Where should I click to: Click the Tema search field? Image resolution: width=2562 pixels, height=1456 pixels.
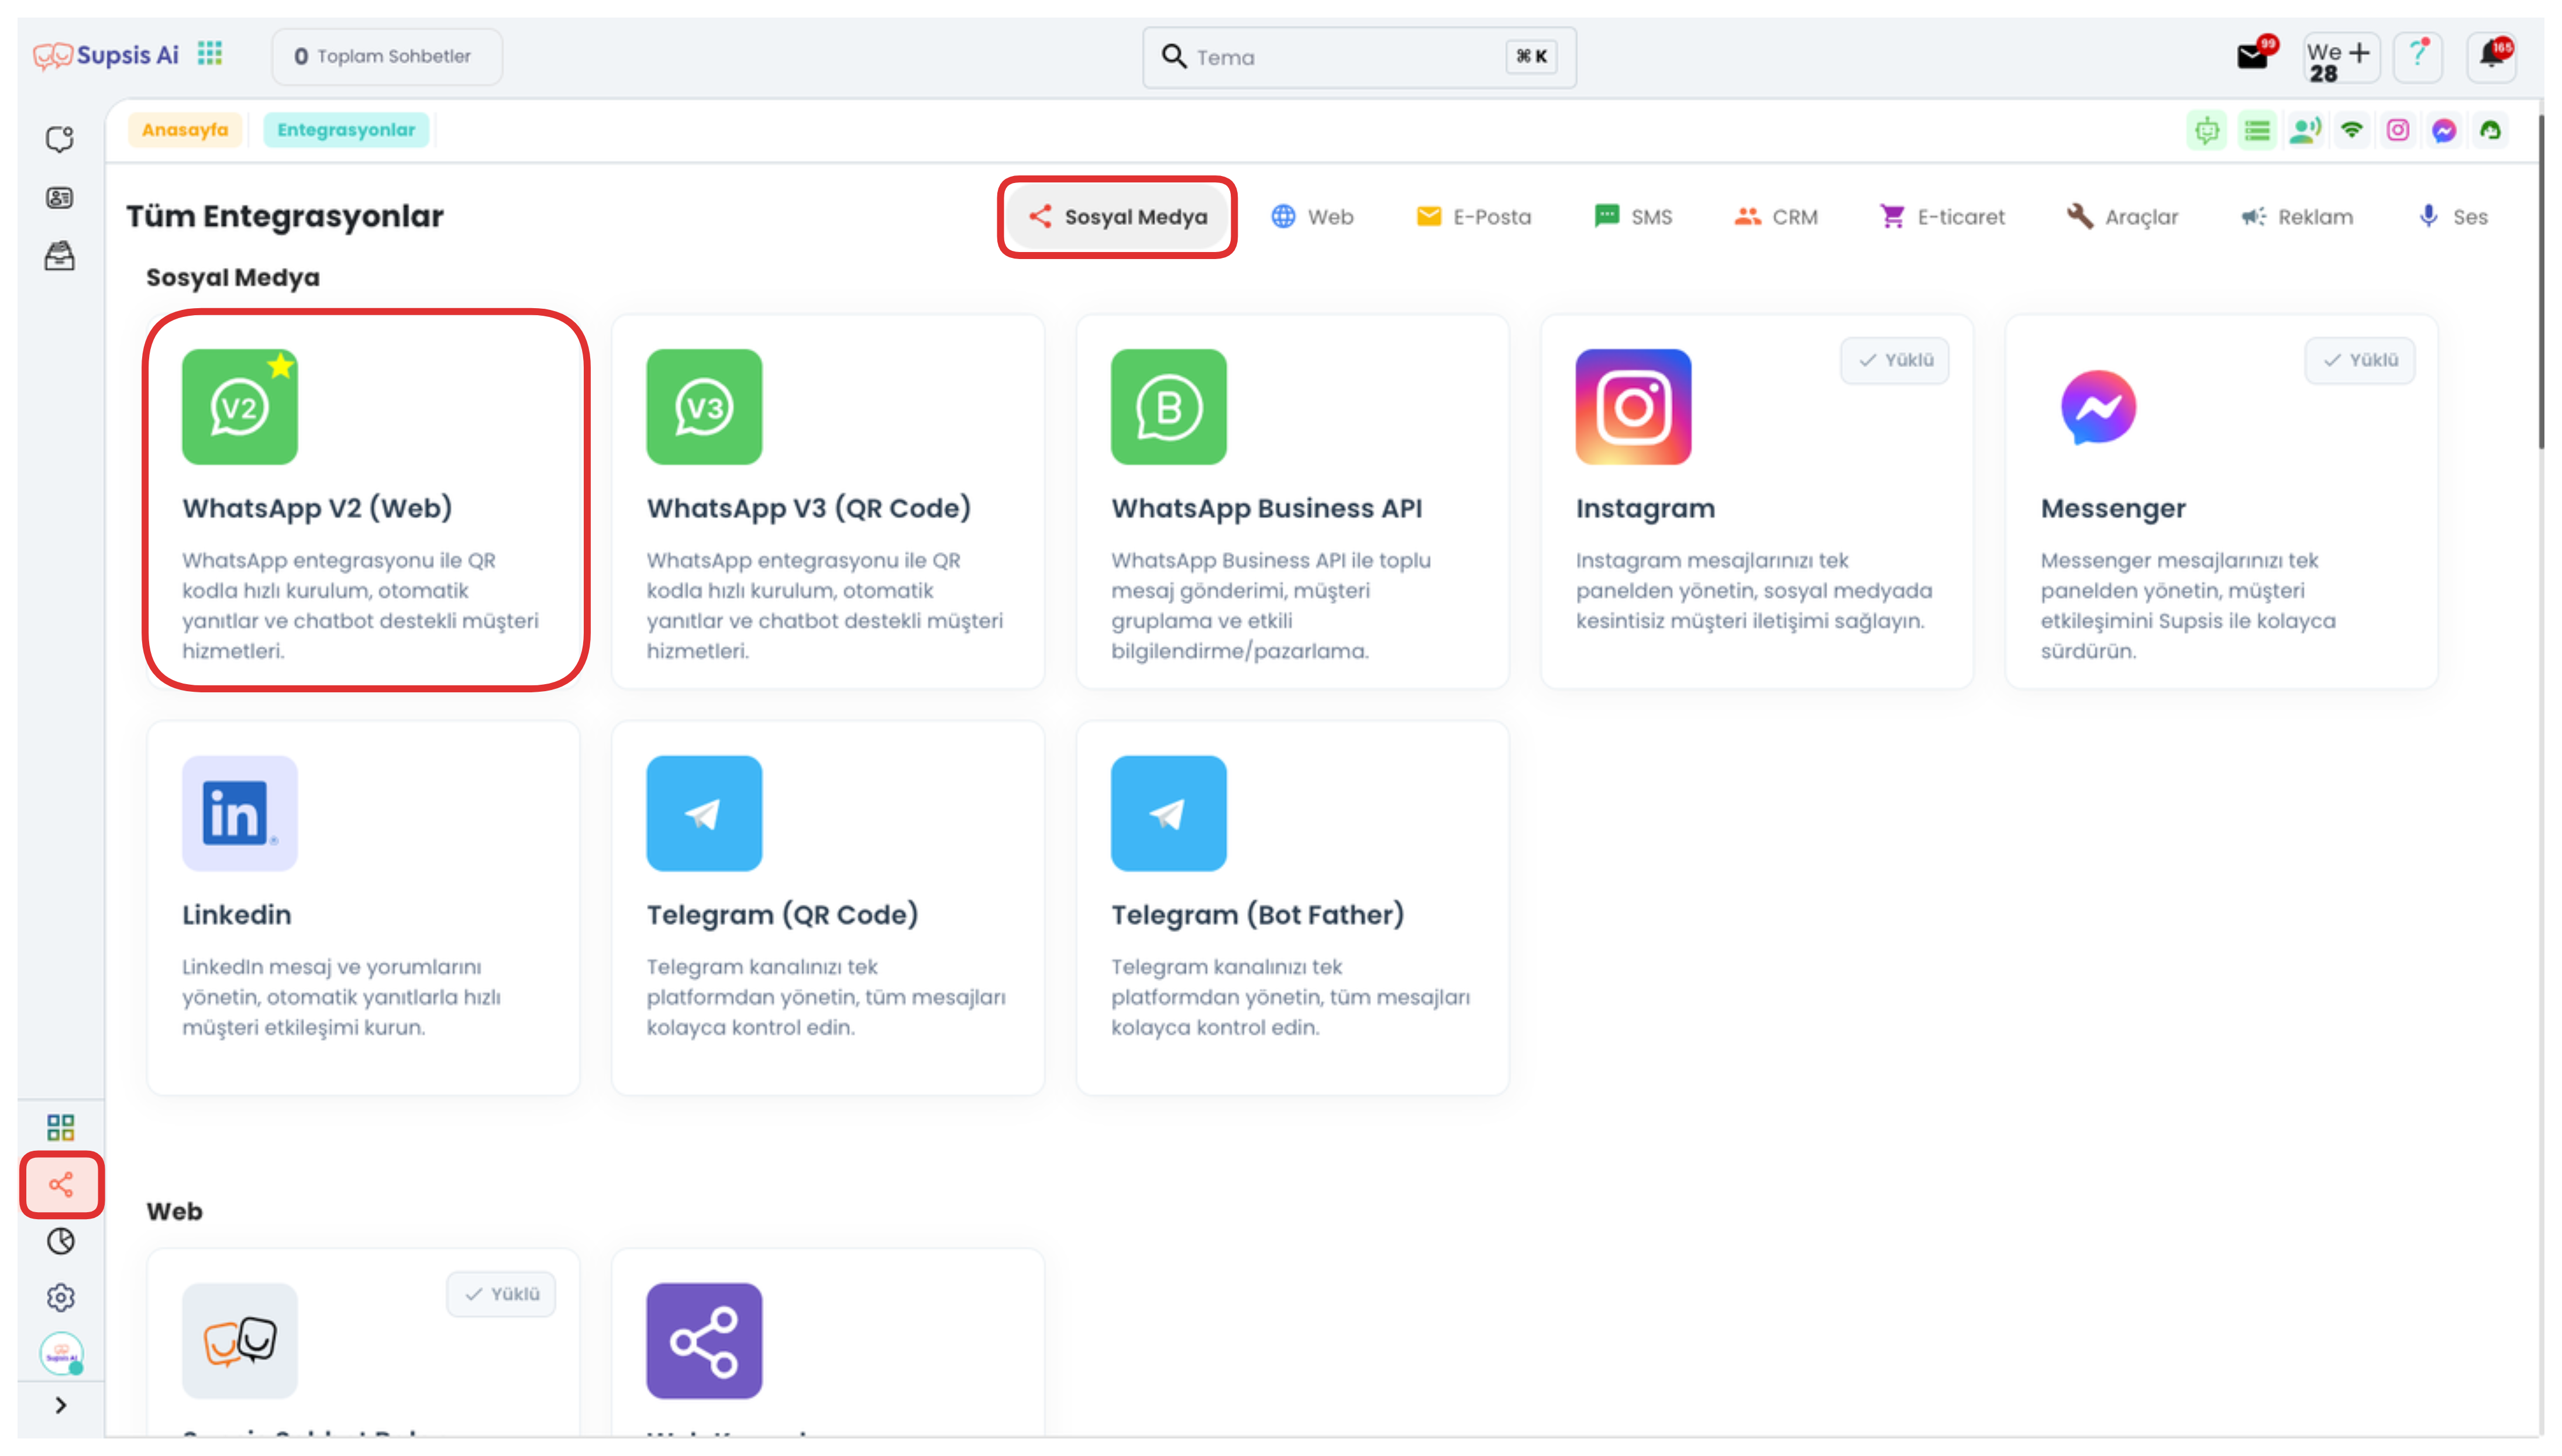click(1358, 57)
